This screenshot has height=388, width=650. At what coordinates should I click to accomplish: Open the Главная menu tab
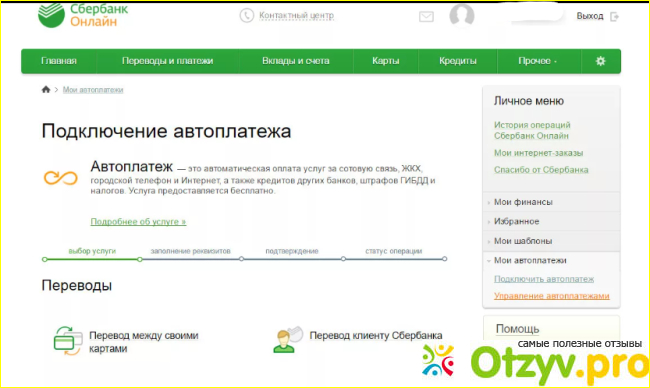tap(59, 61)
